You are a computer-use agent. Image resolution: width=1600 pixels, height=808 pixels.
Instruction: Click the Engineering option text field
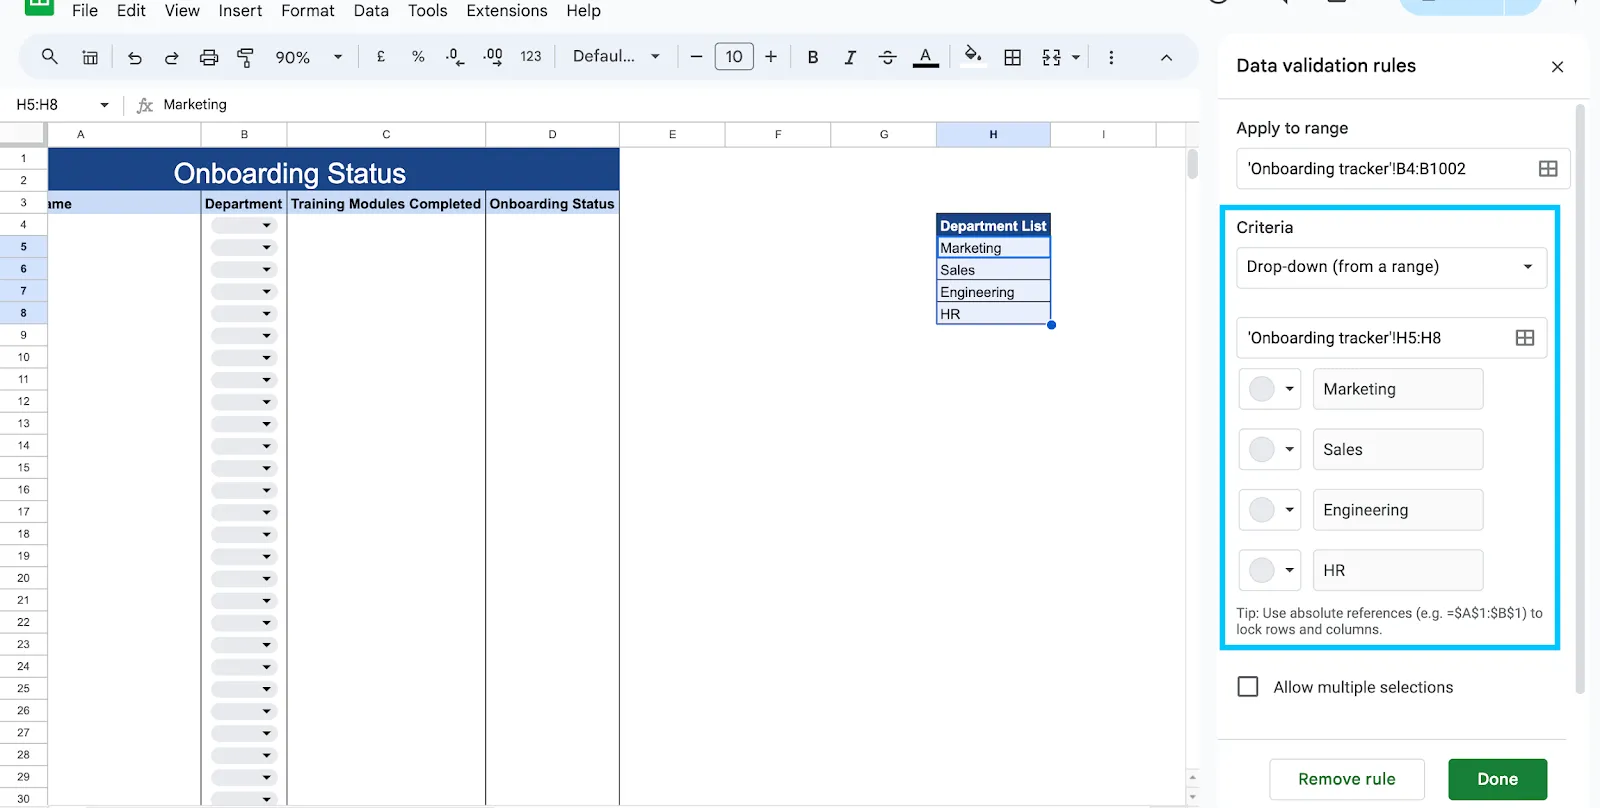1397,510
